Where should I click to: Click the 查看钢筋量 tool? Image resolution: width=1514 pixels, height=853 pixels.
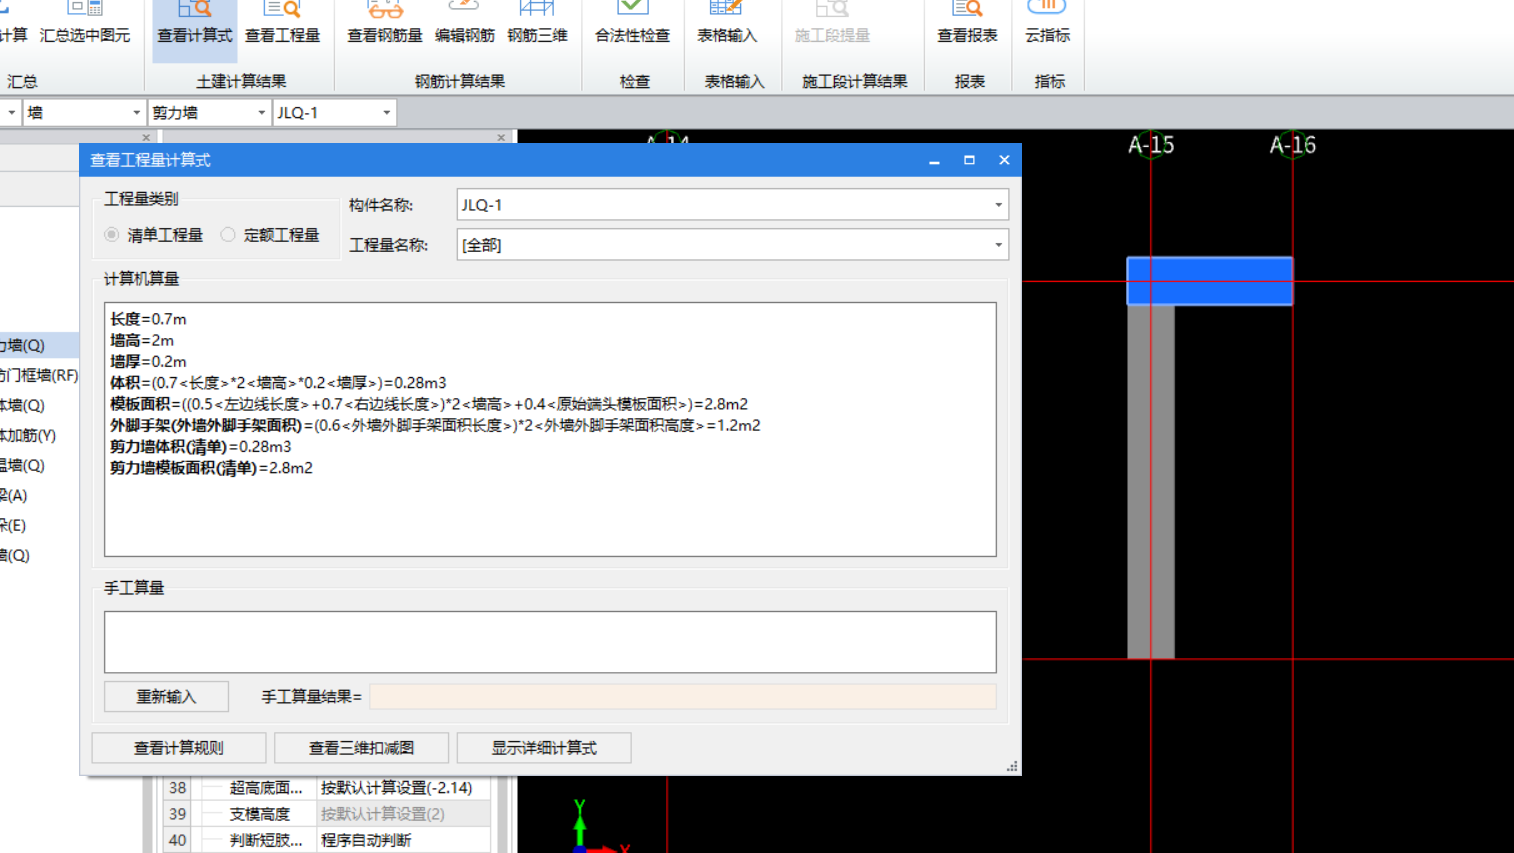pos(385,22)
